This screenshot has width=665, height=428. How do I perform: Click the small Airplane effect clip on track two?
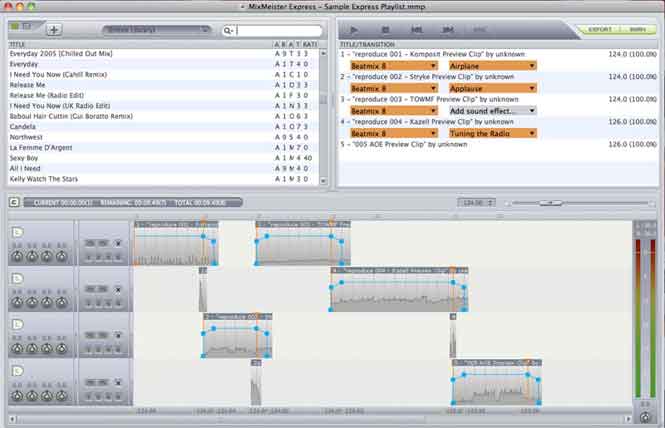pos(203,289)
